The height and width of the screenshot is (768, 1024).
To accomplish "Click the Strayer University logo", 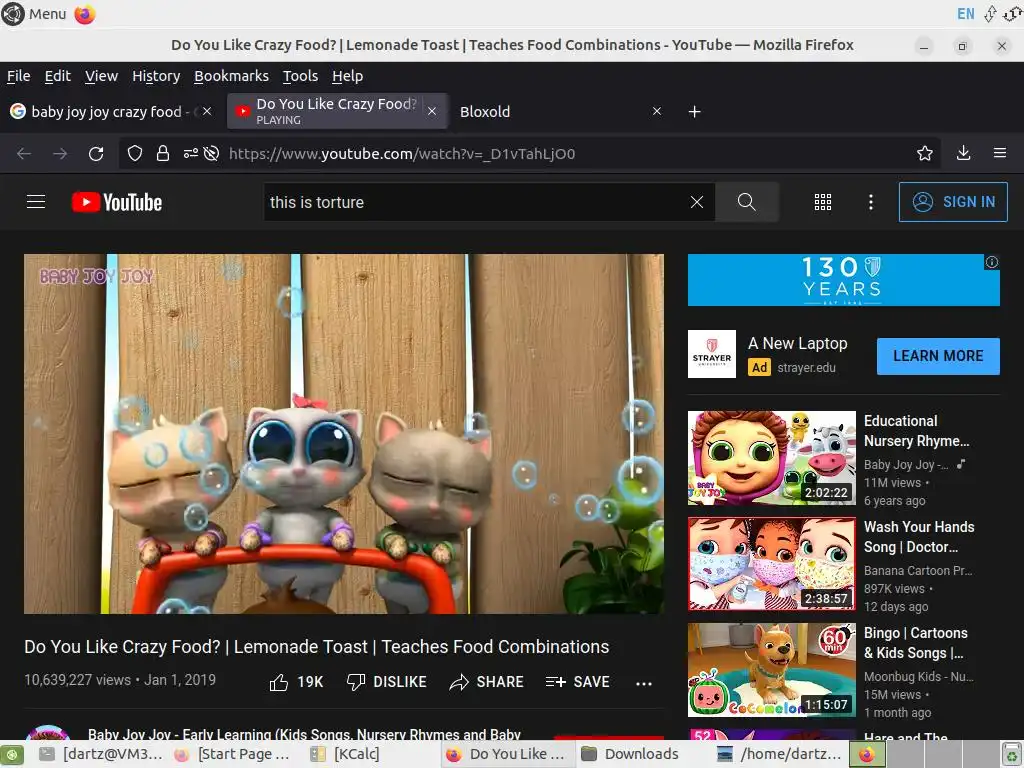I will click(712, 354).
